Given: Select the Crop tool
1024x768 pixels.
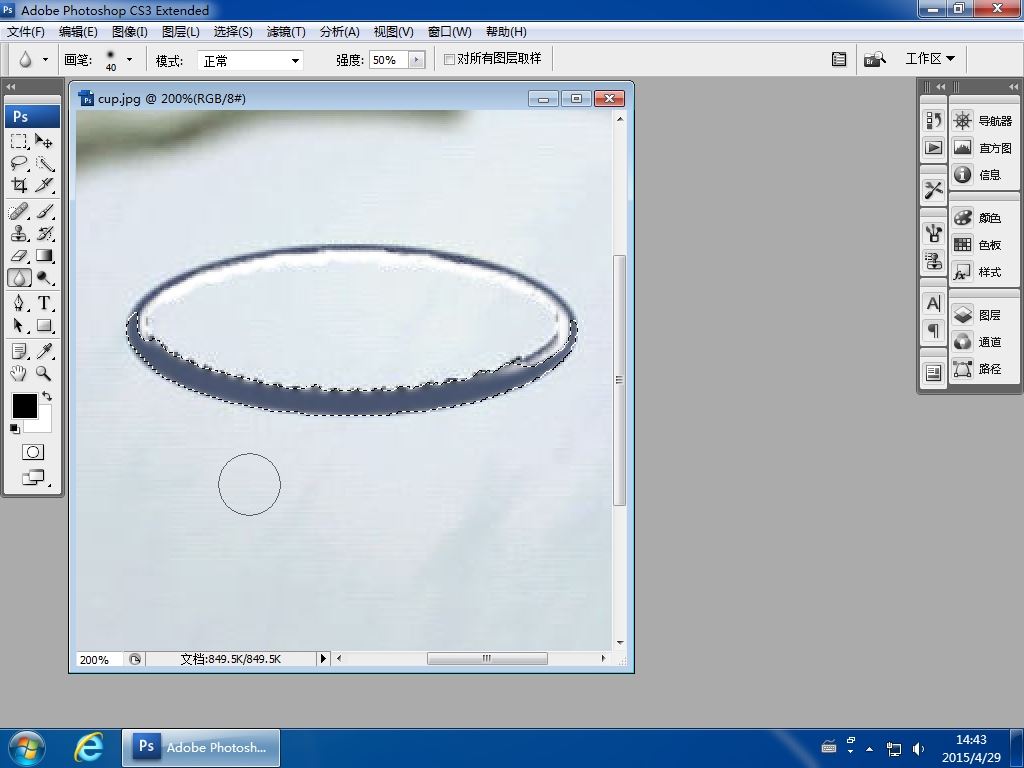Looking at the screenshot, I should coord(19,185).
